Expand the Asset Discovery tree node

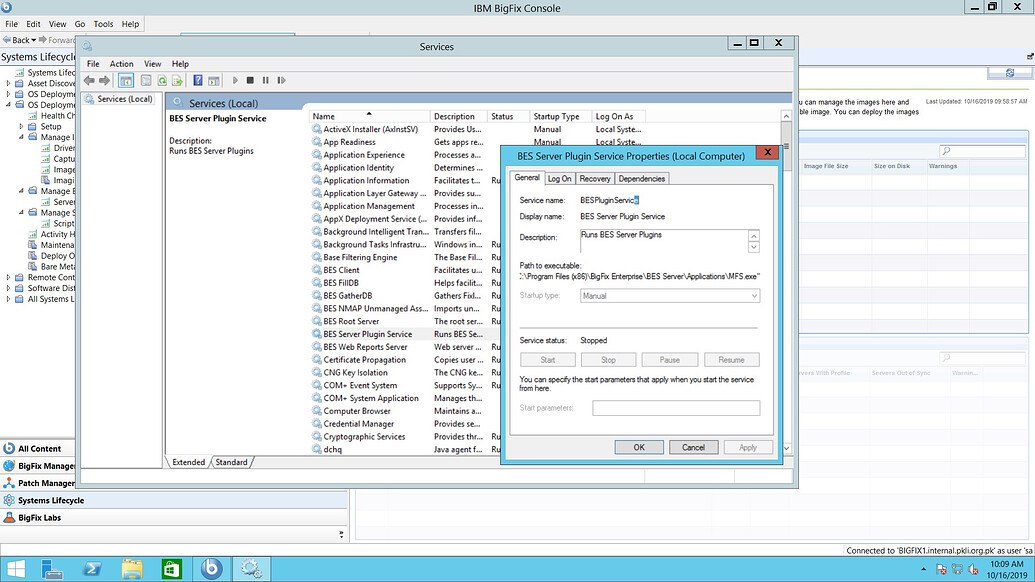7,82
